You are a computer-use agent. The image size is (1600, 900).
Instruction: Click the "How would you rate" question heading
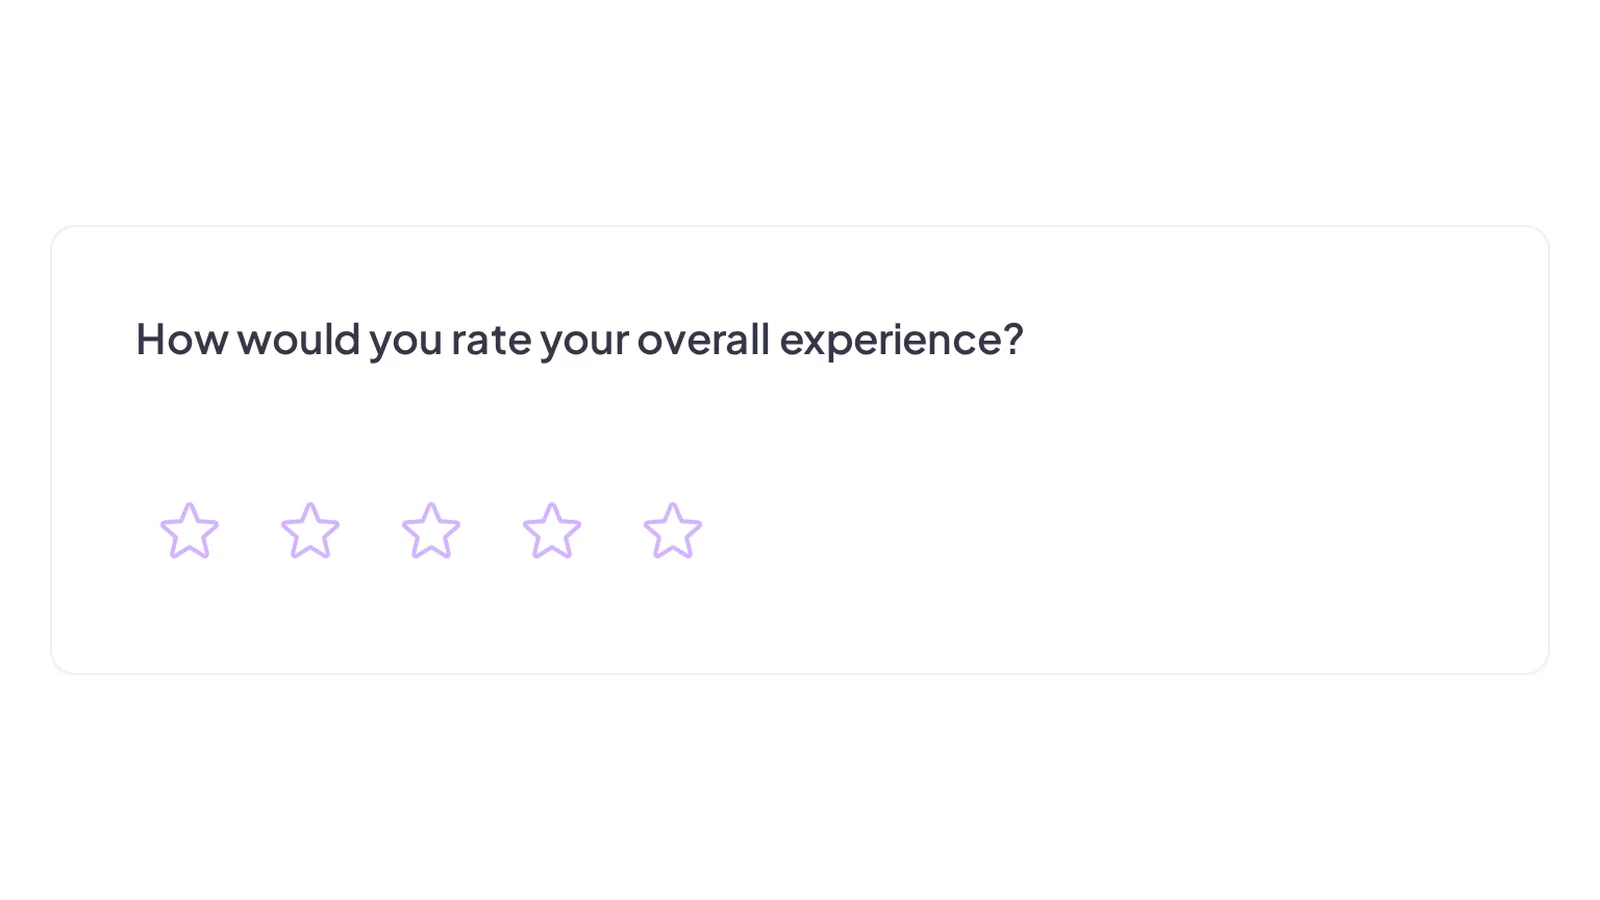coord(580,340)
